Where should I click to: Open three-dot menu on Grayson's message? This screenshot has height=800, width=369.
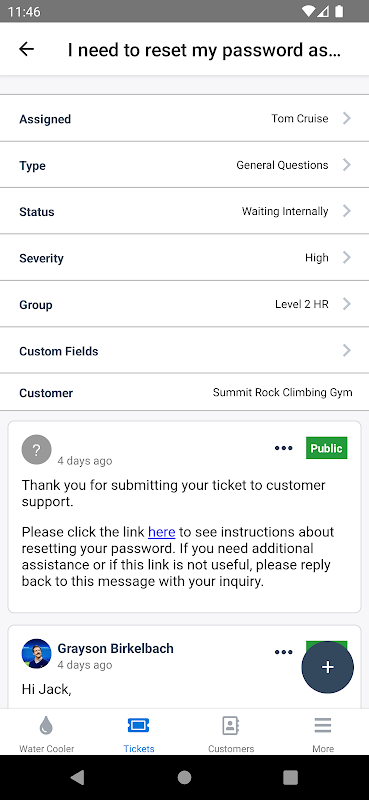point(283,652)
